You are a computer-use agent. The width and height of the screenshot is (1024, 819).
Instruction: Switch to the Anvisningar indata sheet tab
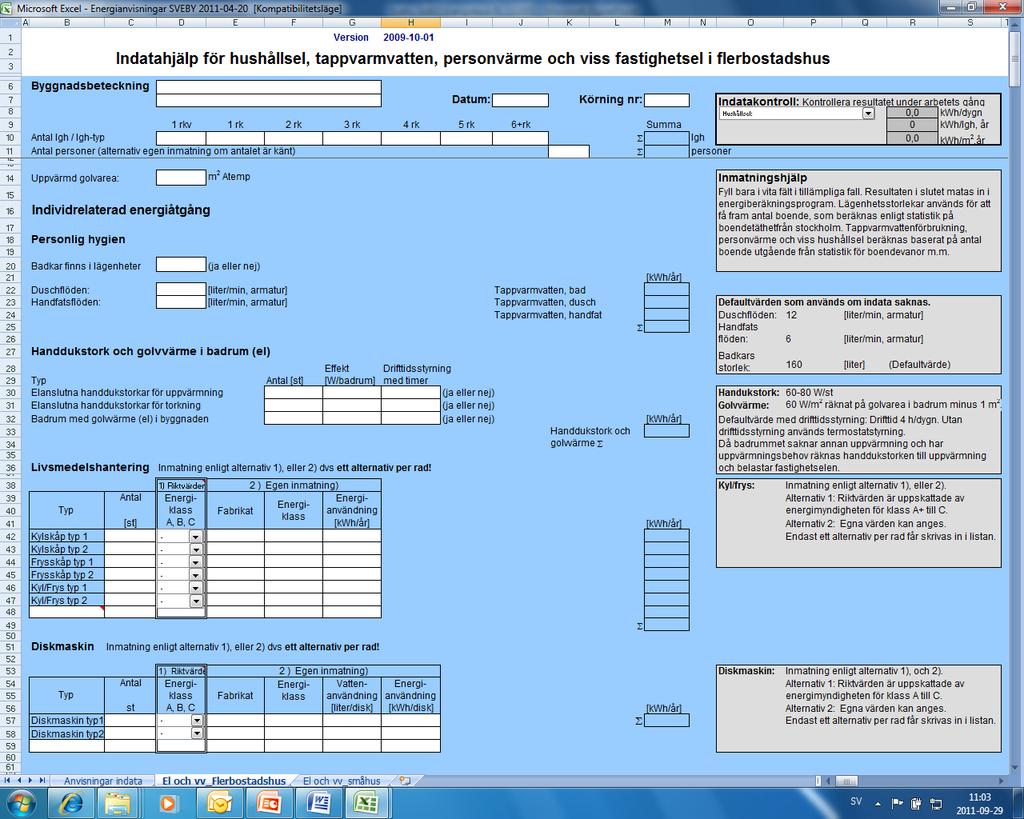pyautogui.click(x=103, y=780)
